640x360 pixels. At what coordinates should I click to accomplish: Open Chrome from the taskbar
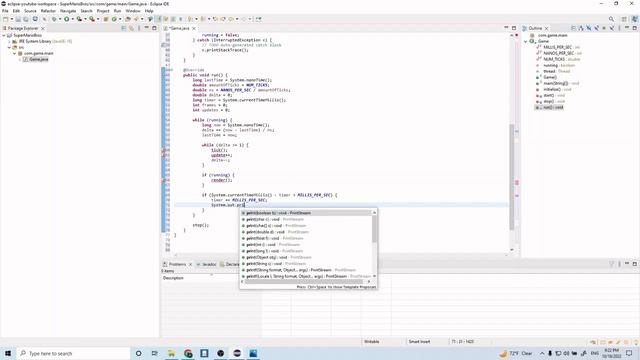coord(188,353)
